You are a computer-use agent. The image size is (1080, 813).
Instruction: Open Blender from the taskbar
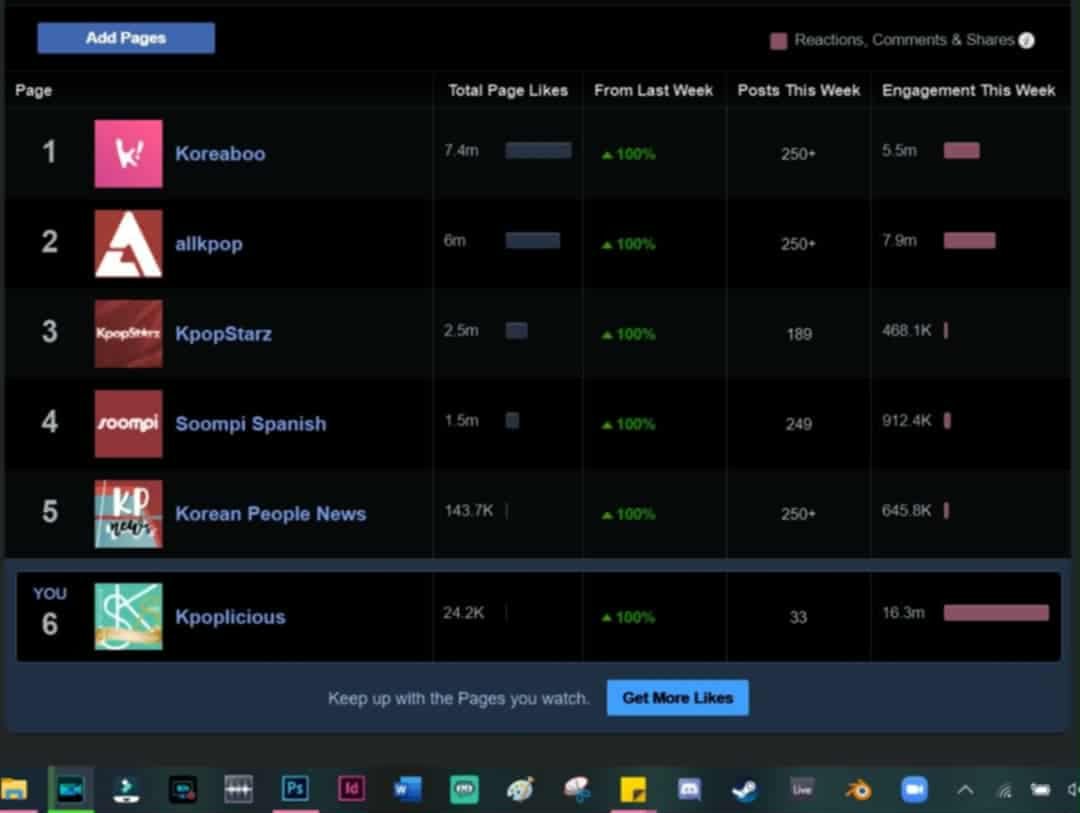[x=858, y=790]
